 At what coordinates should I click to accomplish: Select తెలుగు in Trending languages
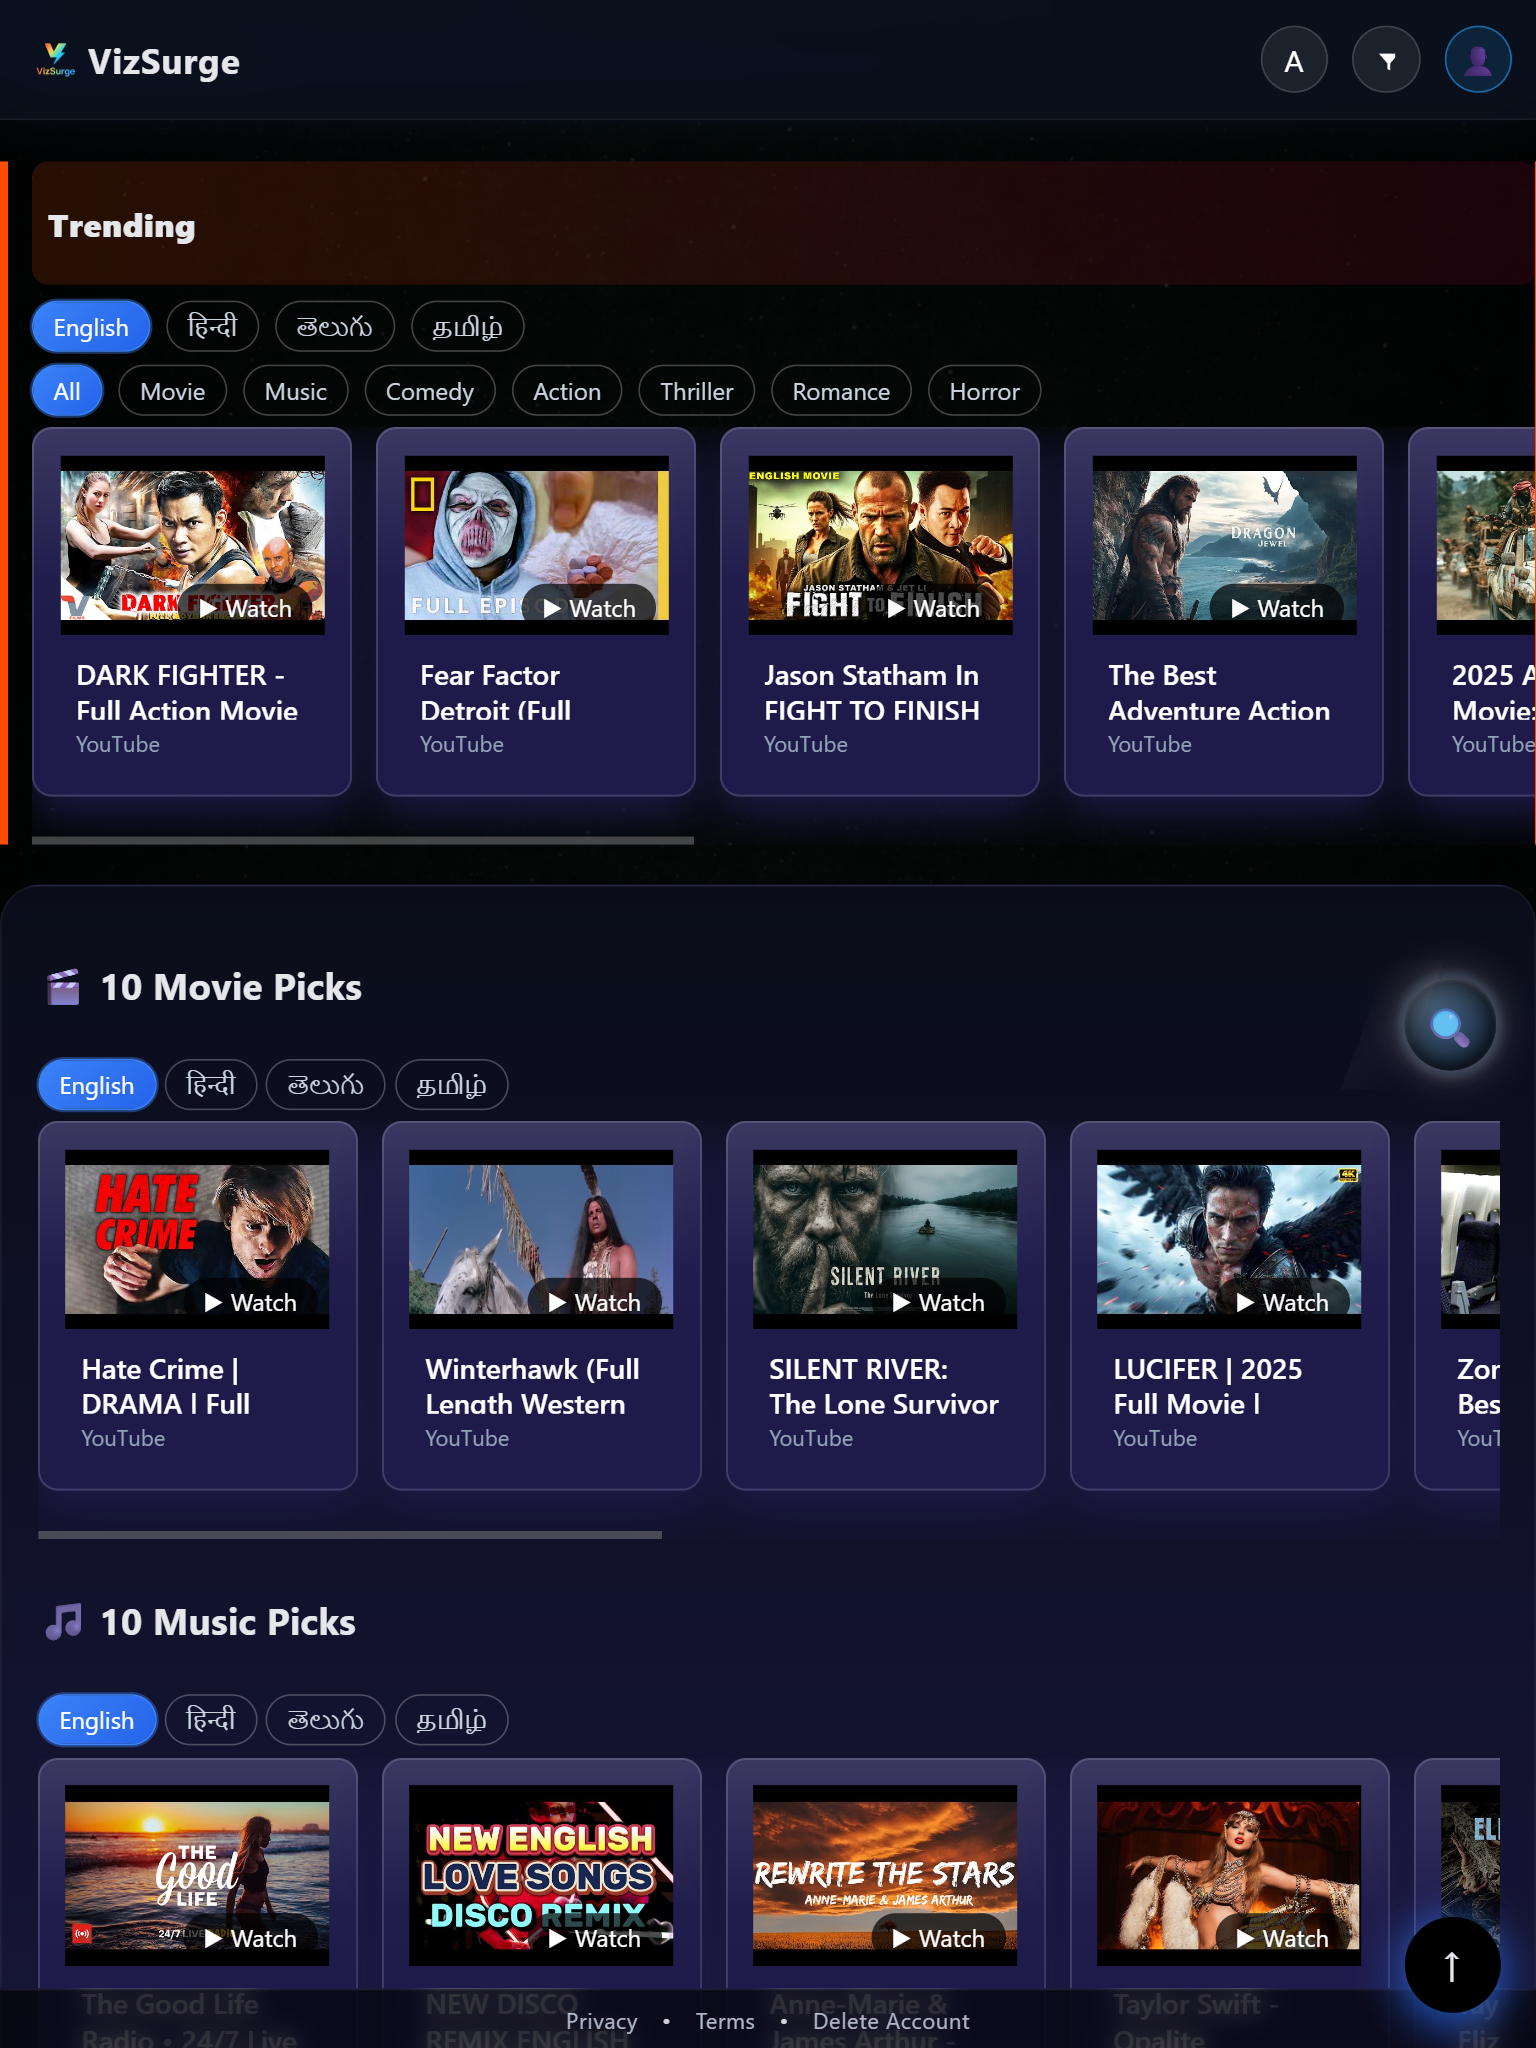335,327
